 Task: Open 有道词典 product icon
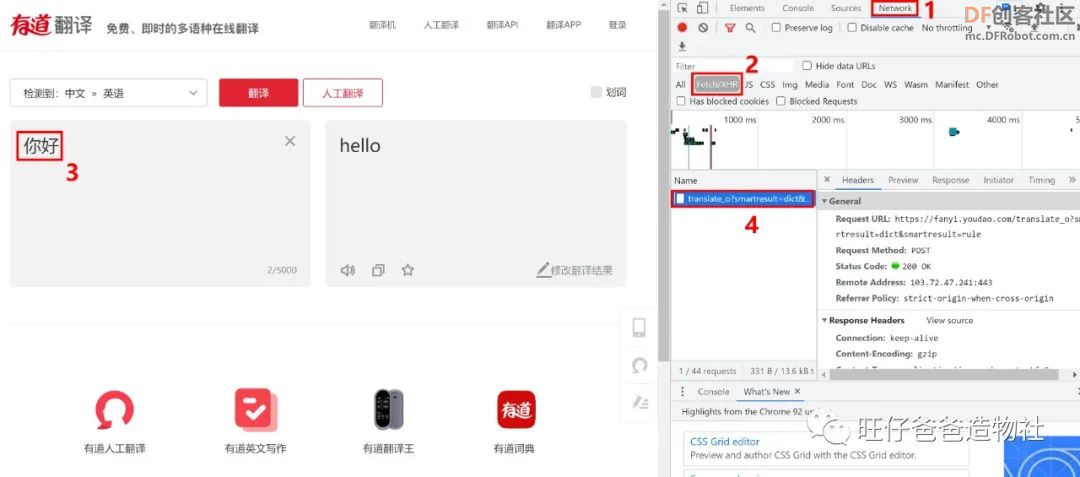click(x=516, y=410)
